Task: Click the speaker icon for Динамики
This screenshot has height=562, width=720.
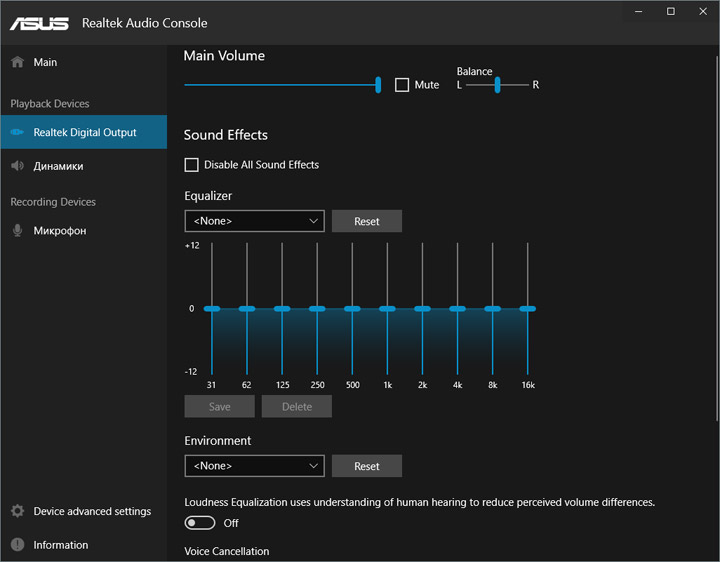Action: [17, 166]
